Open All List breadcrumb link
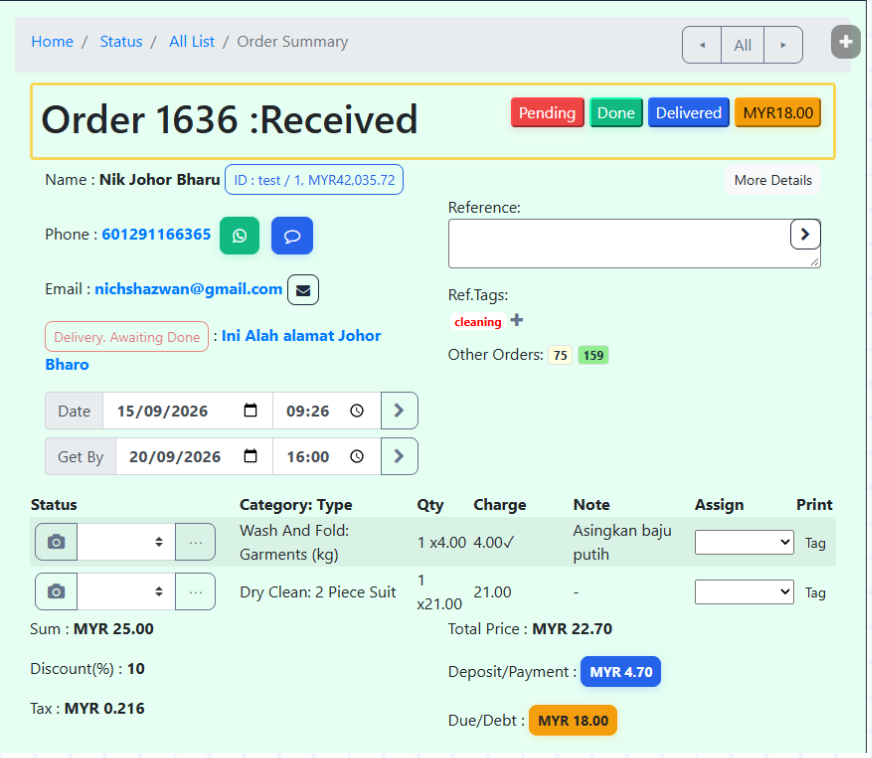This screenshot has width=872, height=758. pyautogui.click(x=192, y=42)
